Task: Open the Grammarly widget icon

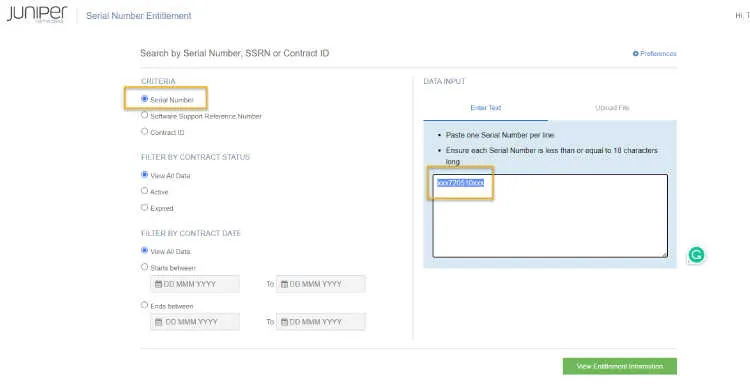Action: (x=696, y=255)
